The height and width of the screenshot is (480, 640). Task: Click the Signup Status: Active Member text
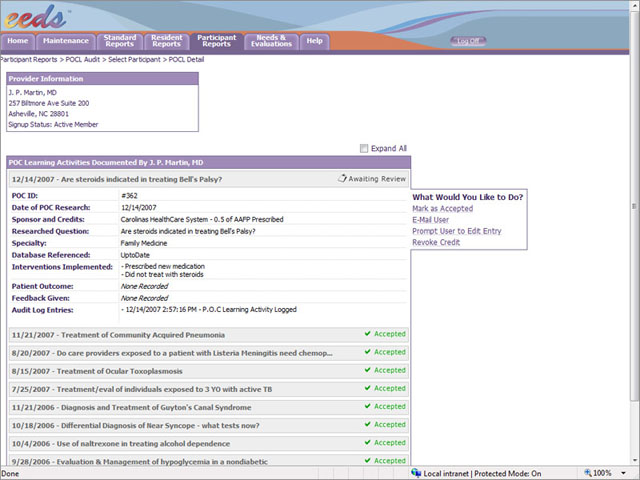(53, 124)
